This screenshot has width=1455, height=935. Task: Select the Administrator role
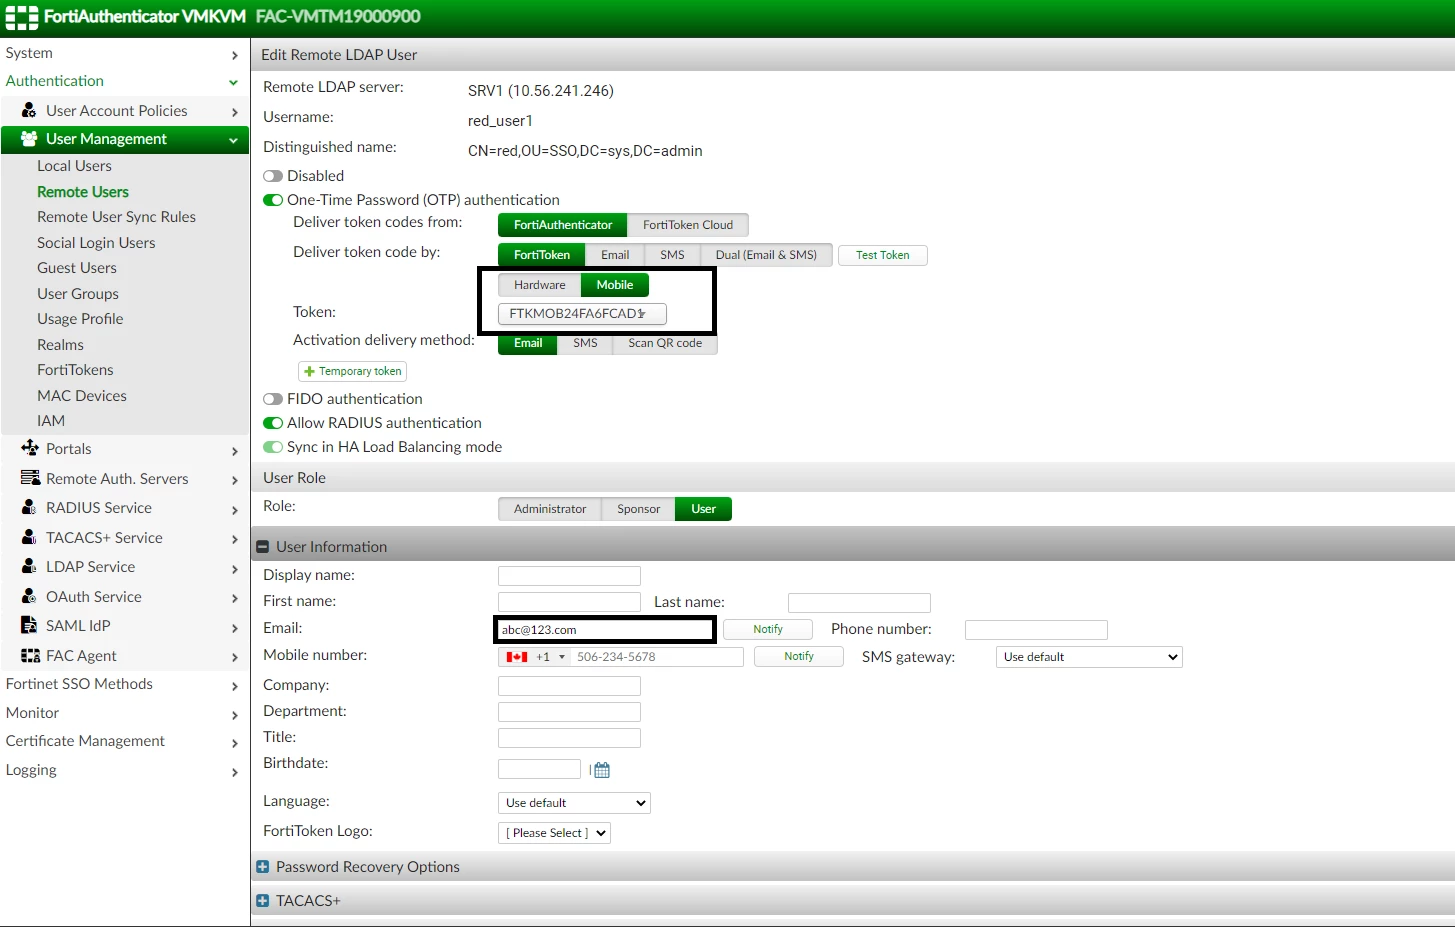[550, 509]
